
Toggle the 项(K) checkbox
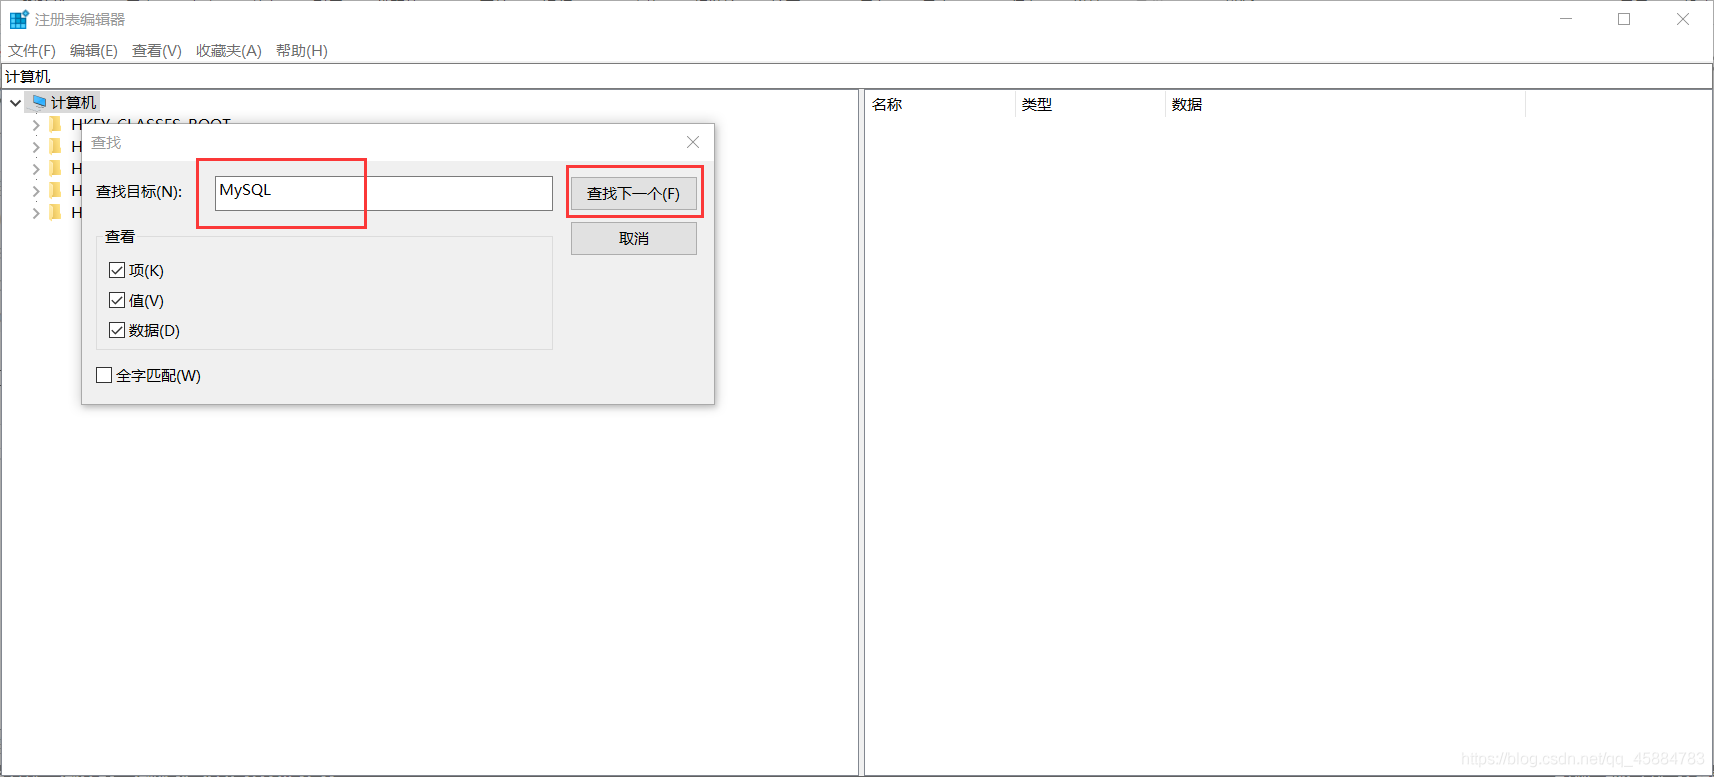tap(117, 270)
